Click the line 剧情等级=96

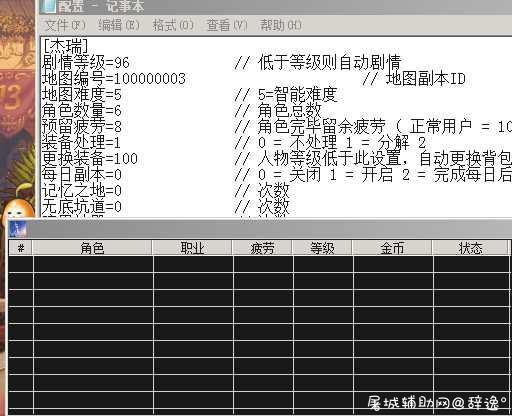point(86,62)
